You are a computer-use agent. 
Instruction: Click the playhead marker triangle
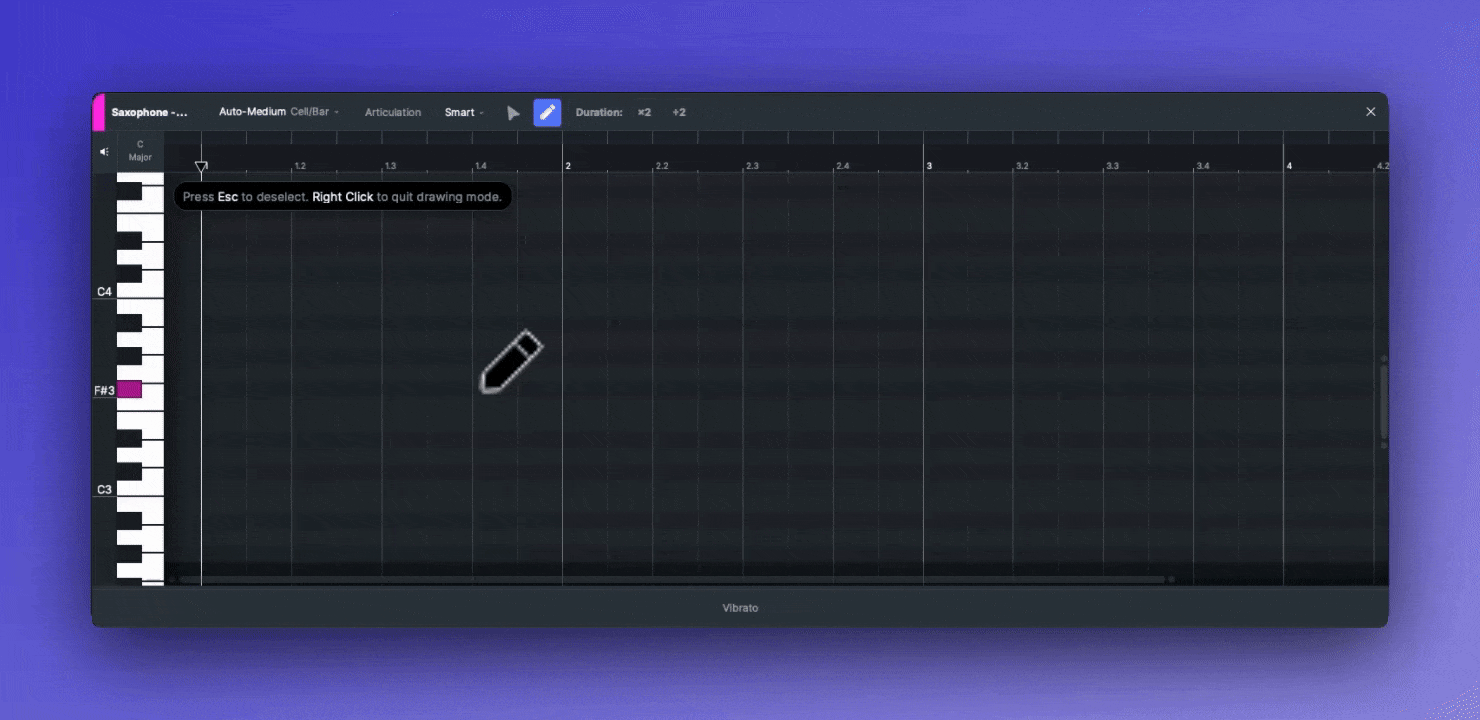point(201,167)
